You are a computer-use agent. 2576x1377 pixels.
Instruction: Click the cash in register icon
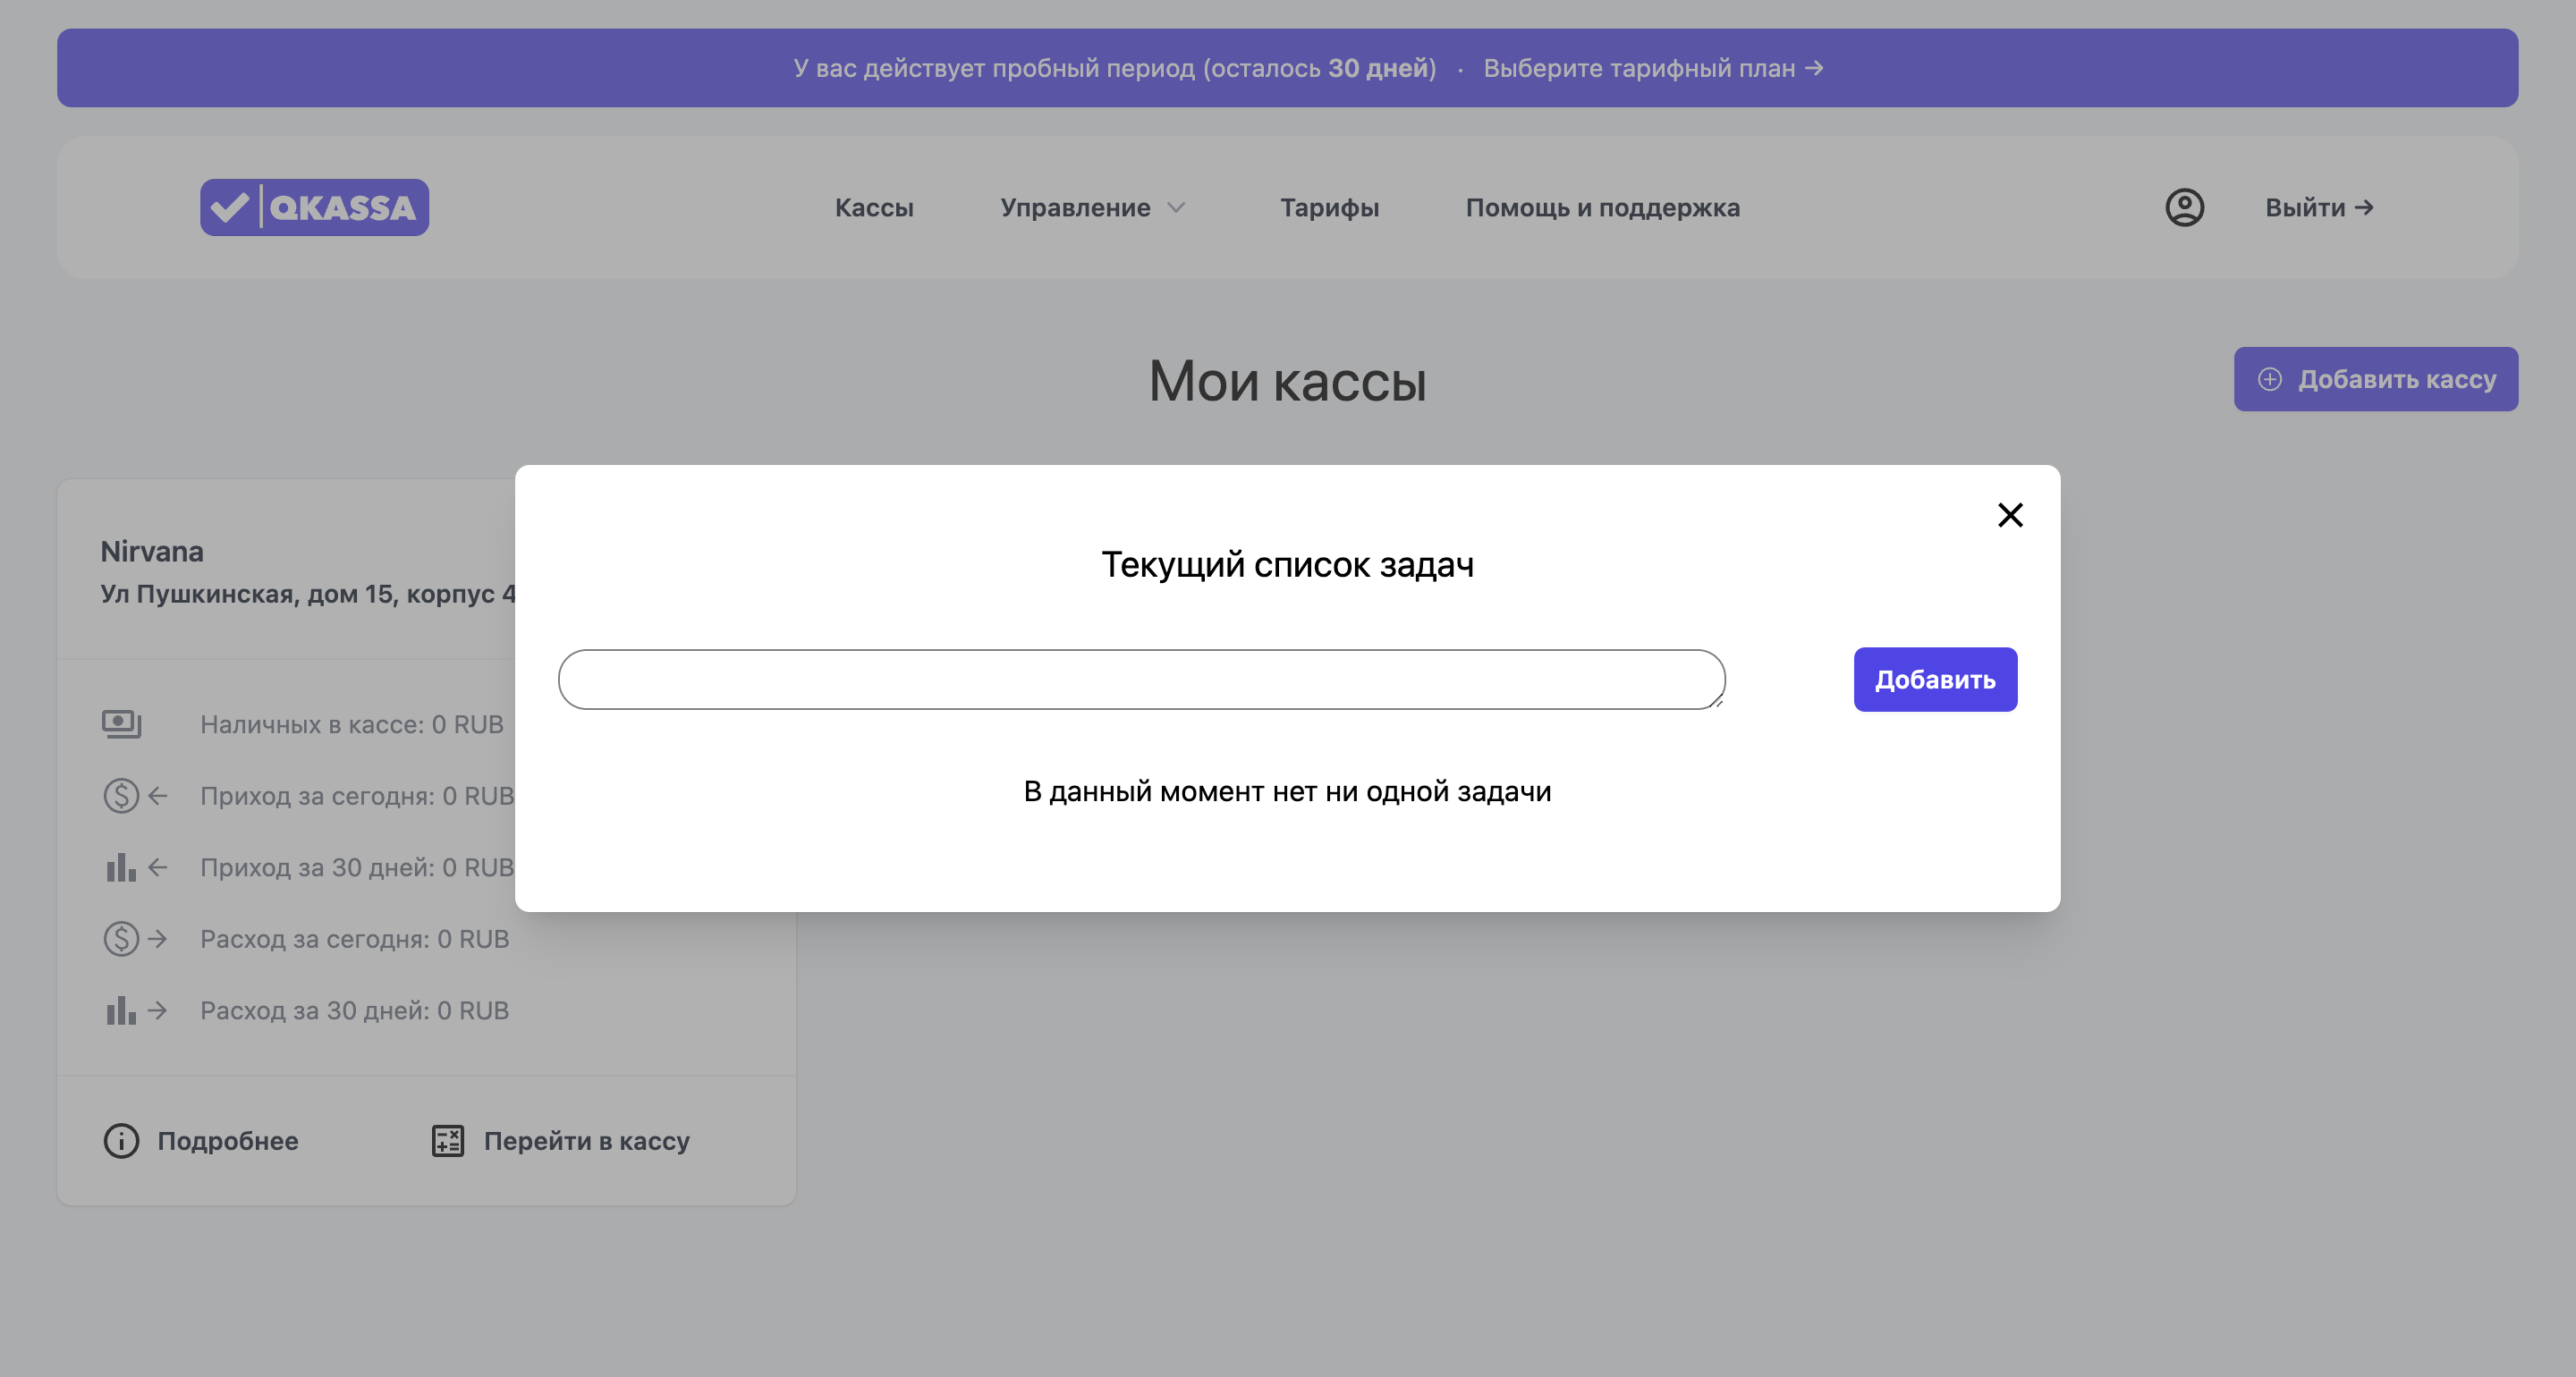pos(121,724)
